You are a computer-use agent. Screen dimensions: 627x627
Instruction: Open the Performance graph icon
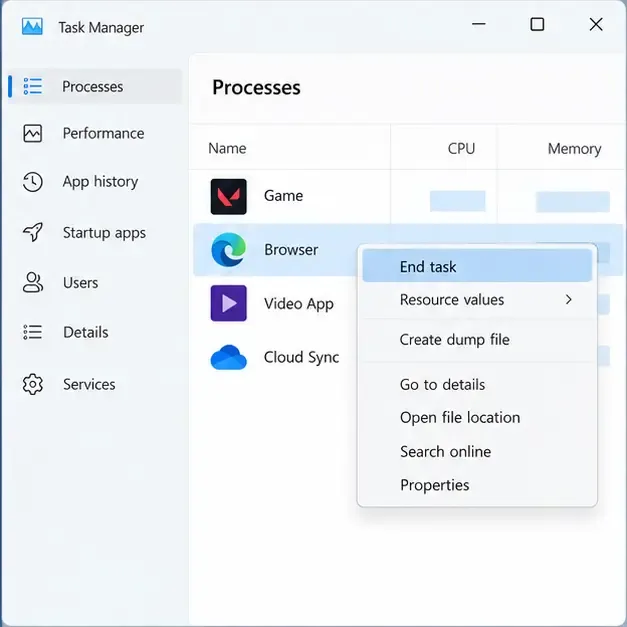(32, 133)
